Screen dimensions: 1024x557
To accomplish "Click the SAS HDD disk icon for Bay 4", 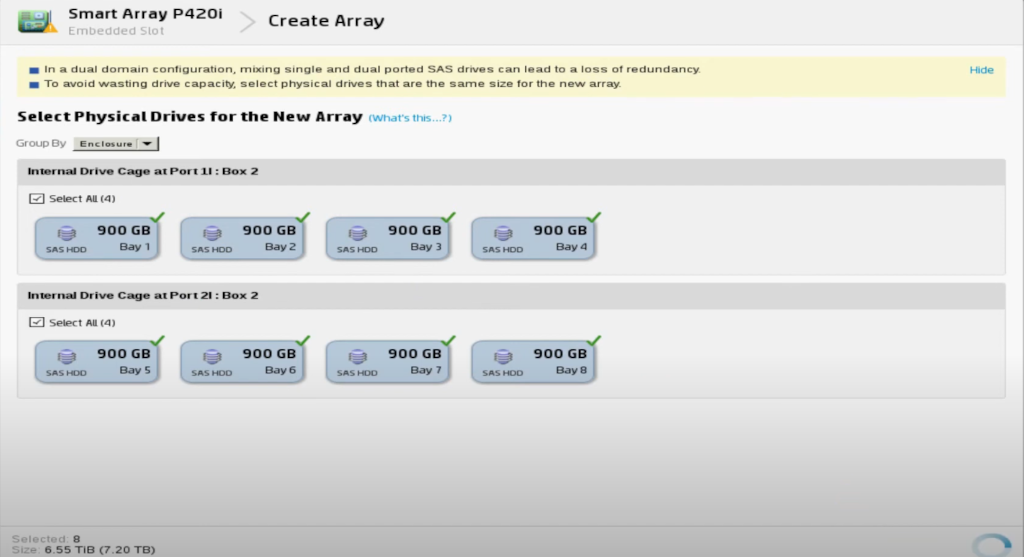I will click(x=503, y=232).
